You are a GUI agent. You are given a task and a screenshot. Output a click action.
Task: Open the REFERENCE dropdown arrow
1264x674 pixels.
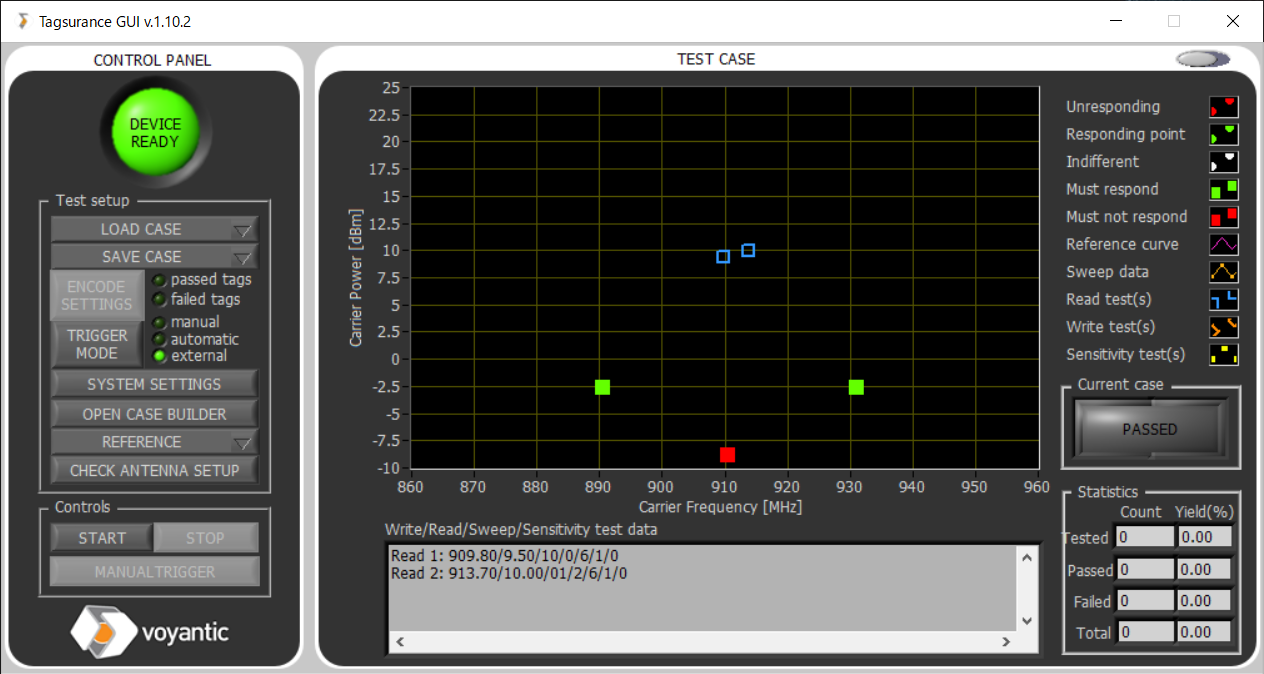tap(243, 442)
